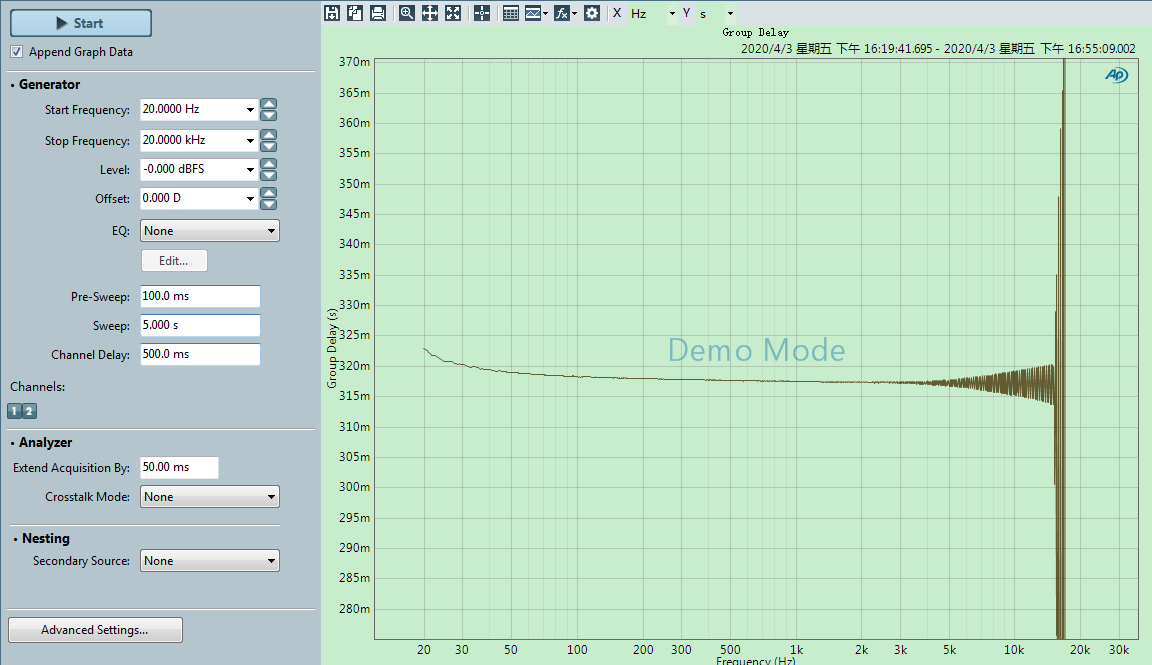Open the graph view icon's dropdown arrow
This screenshot has width=1152, height=665.
pos(545,13)
